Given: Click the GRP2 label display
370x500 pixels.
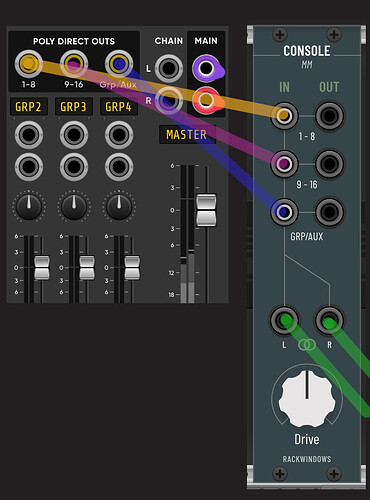Looking at the screenshot, I should click(29, 107).
